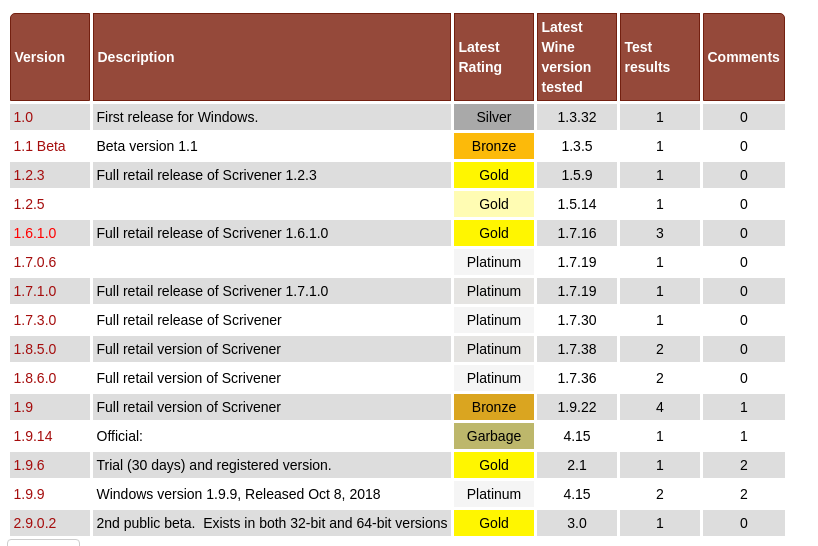
Task: Click the 'Official:' description cell
Action: 272,436
